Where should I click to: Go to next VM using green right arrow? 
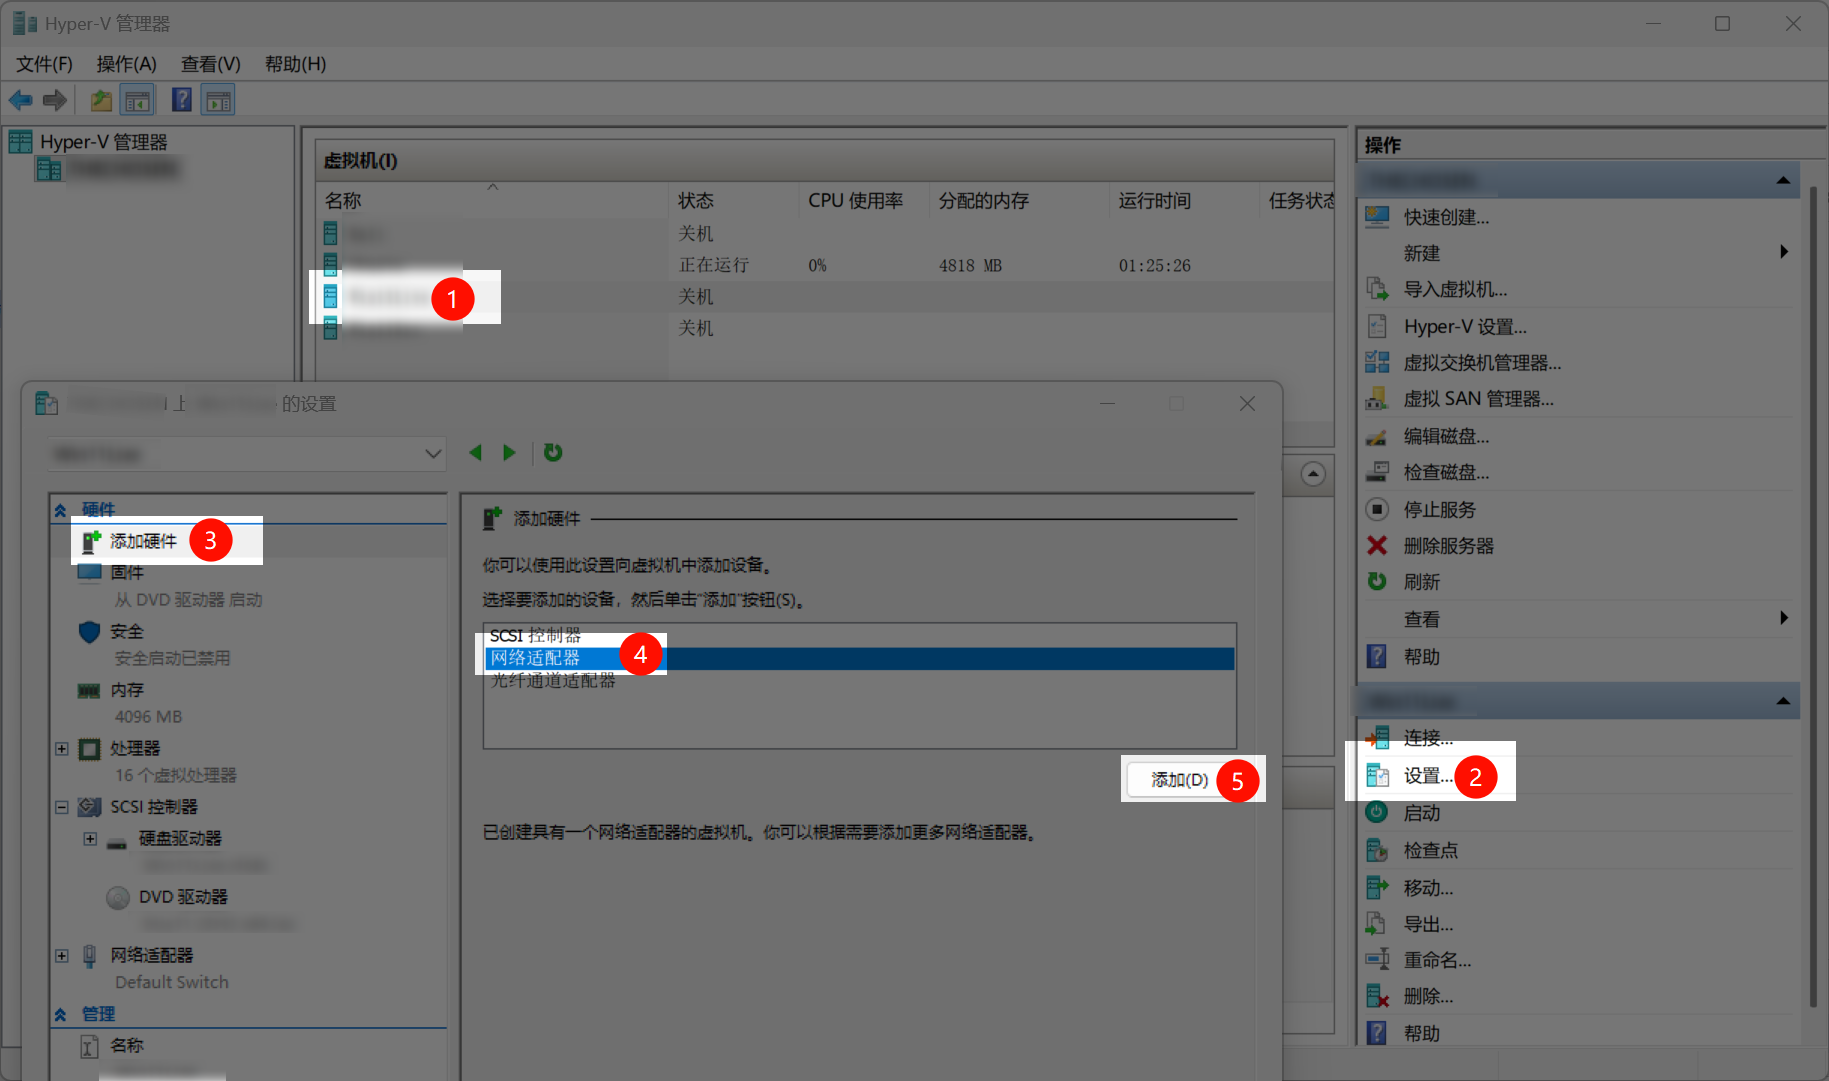(509, 453)
